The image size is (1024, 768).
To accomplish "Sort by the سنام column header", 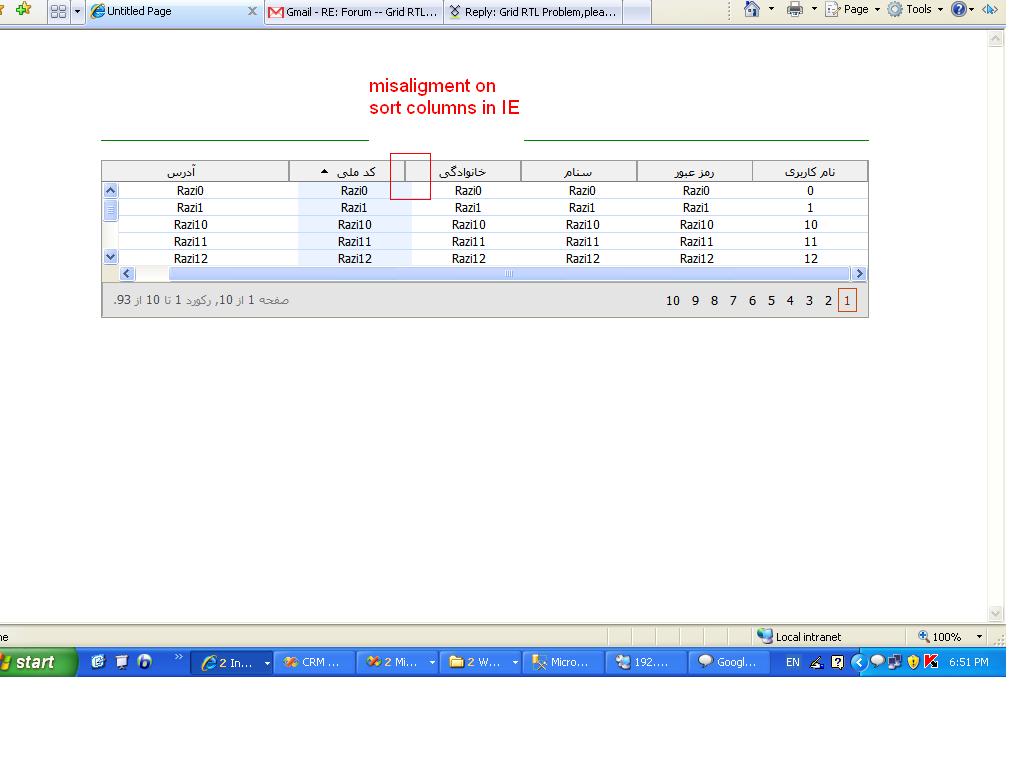I will [579, 172].
